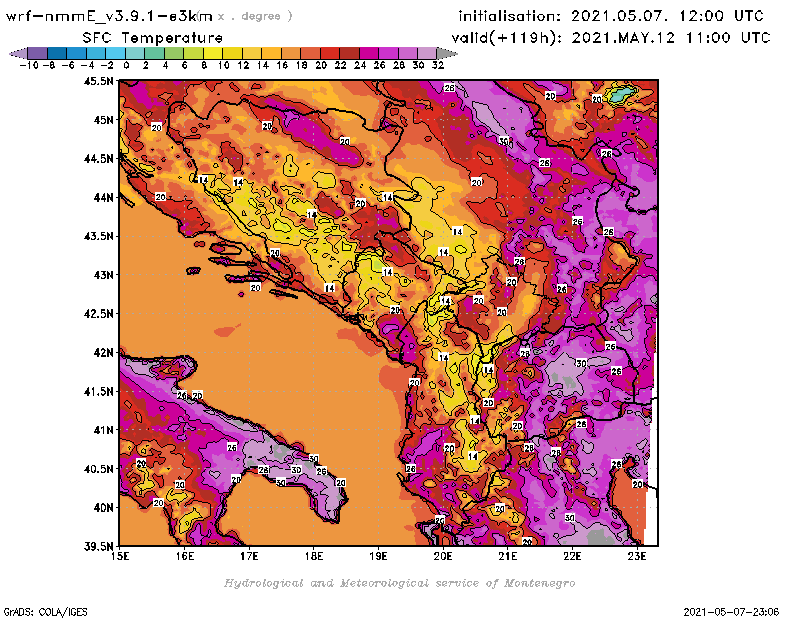This screenshot has height=618, width=800.
Task: Click the 40N latitude label
Action: click(103, 508)
